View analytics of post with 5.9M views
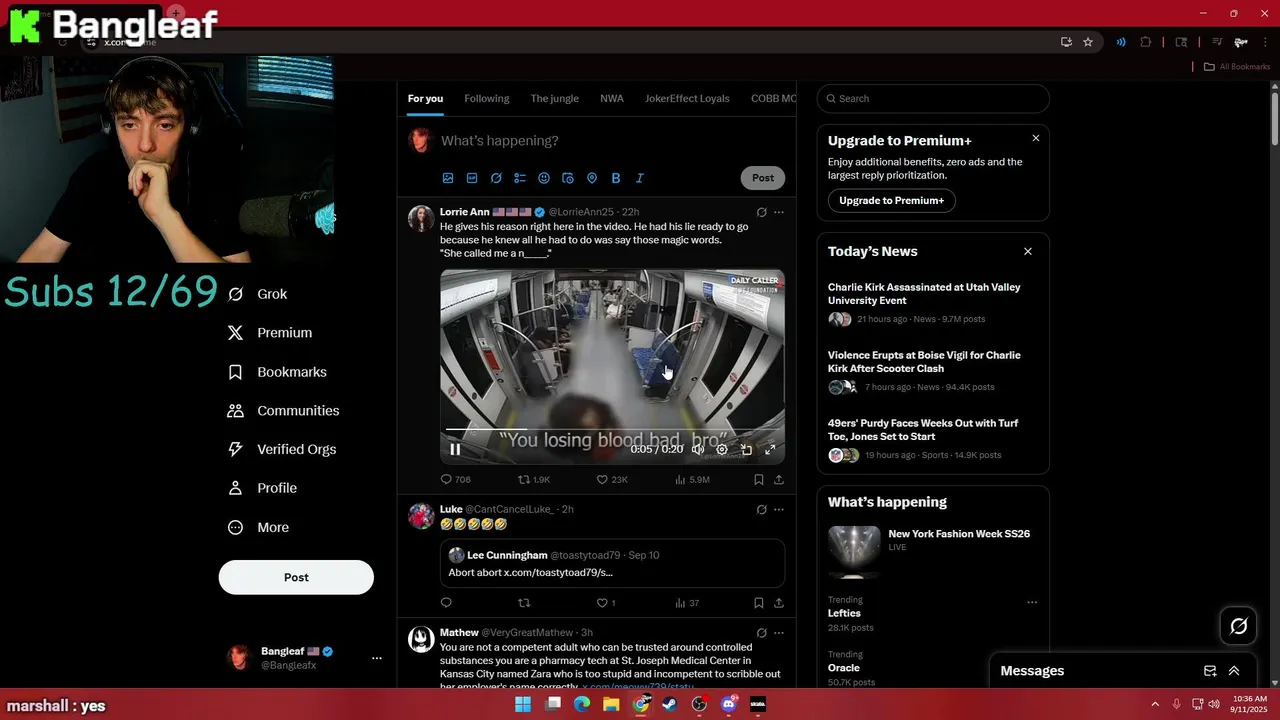This screenshot has width=1280, height=720. point(692,480)
